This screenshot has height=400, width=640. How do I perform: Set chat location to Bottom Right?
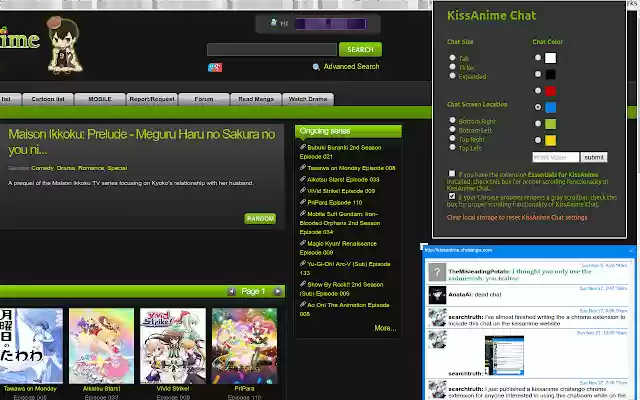[452, 120]
